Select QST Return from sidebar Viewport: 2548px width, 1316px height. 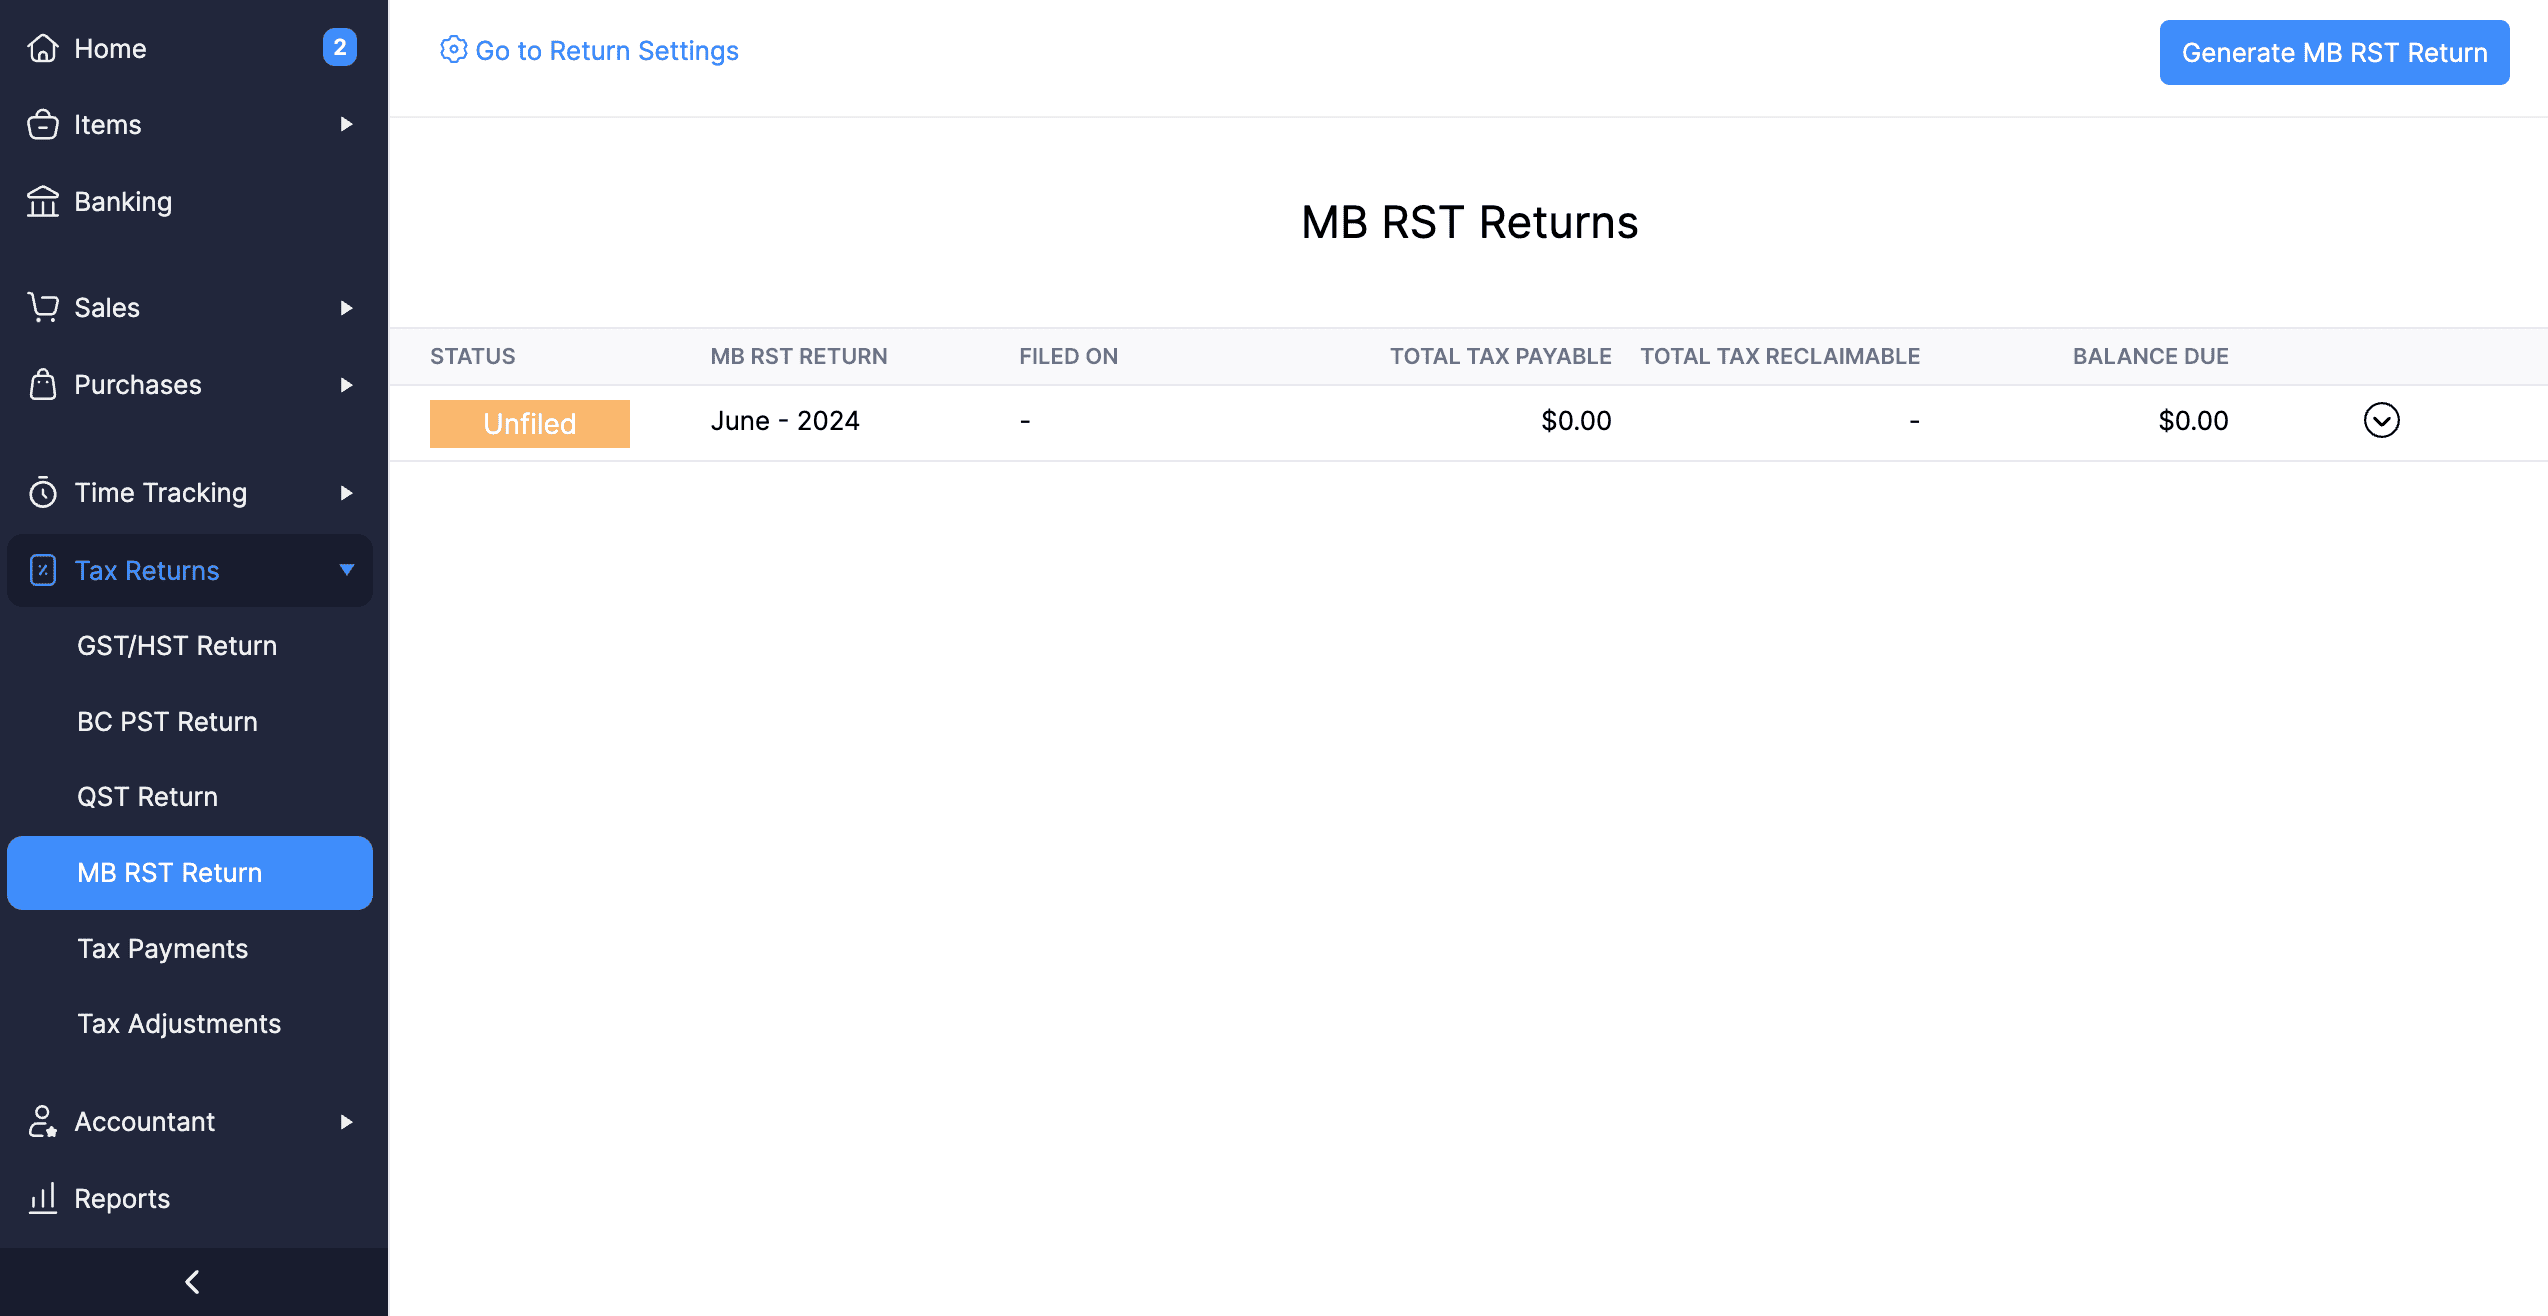(x=148, y=794)
